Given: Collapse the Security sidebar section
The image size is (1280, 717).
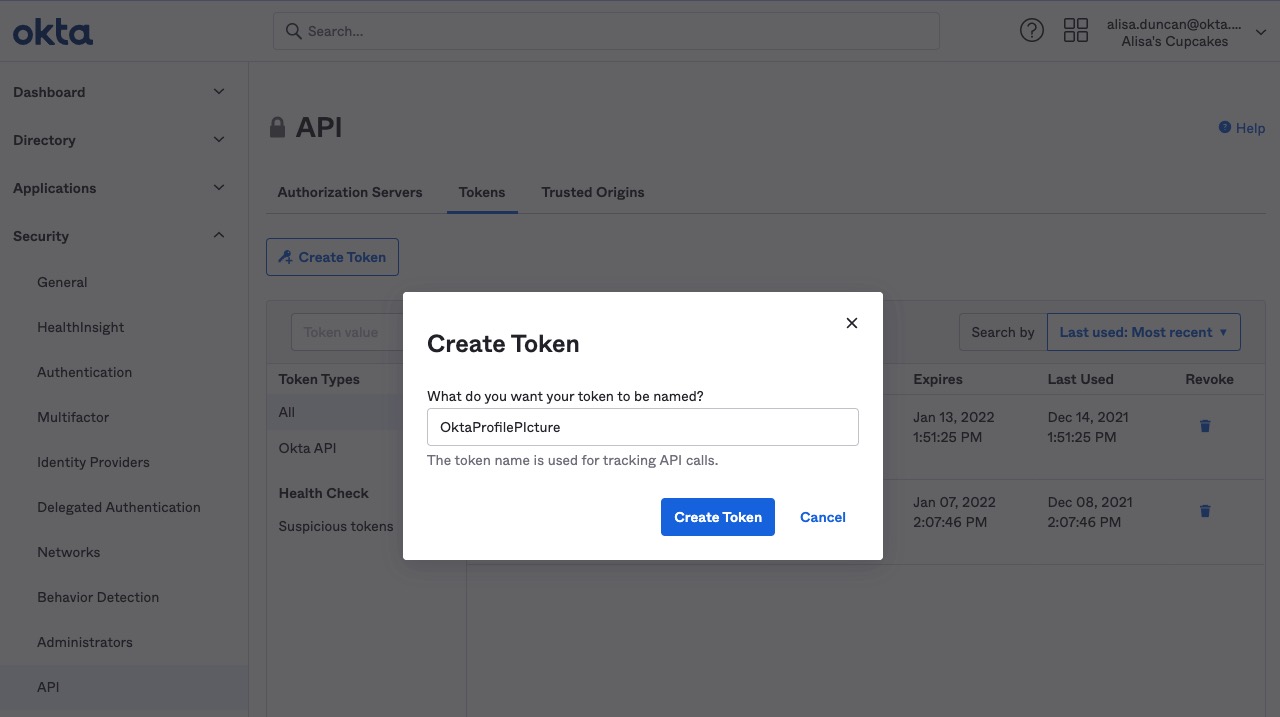Looking at the screenshot, I should (x=219, y=236).
